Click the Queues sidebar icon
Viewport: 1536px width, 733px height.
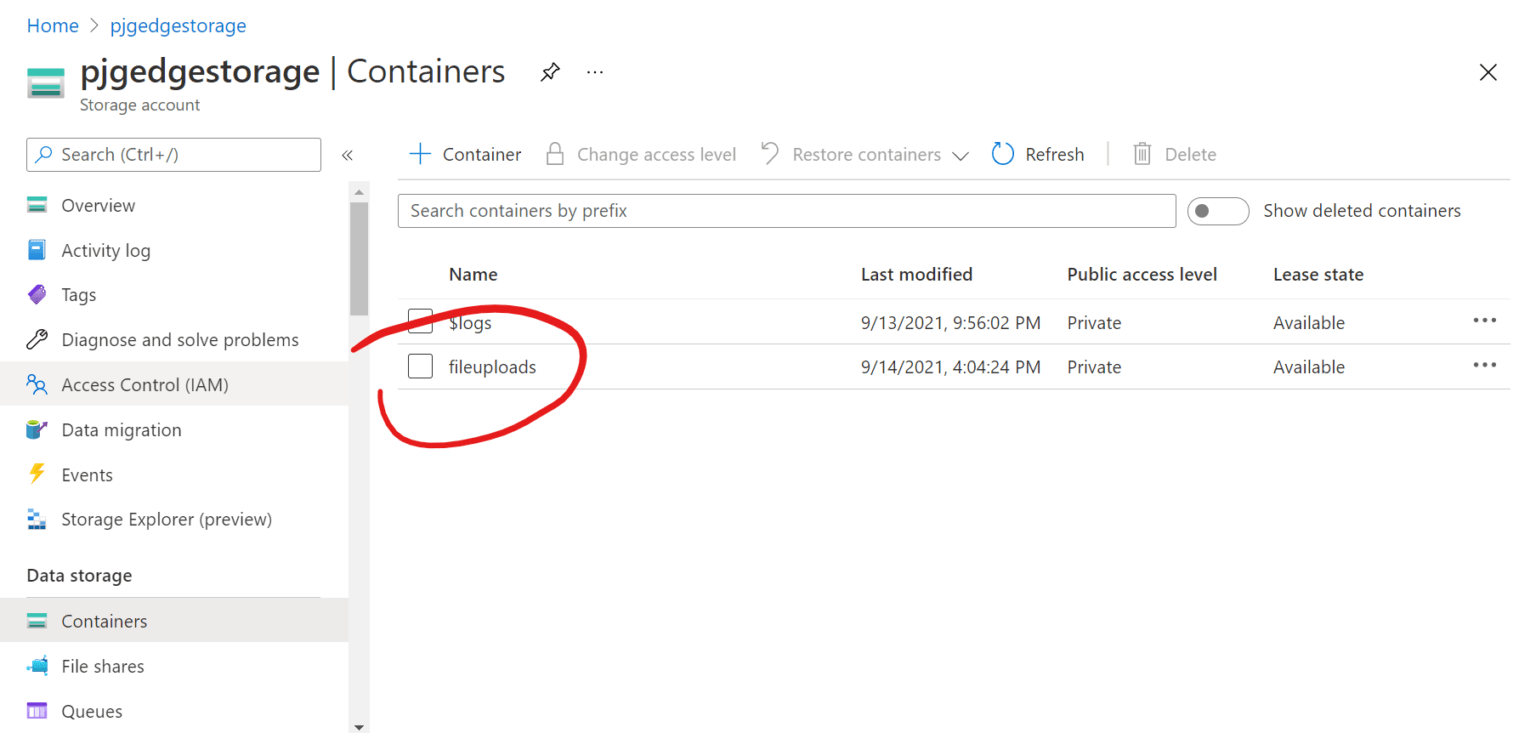point(37,710)
